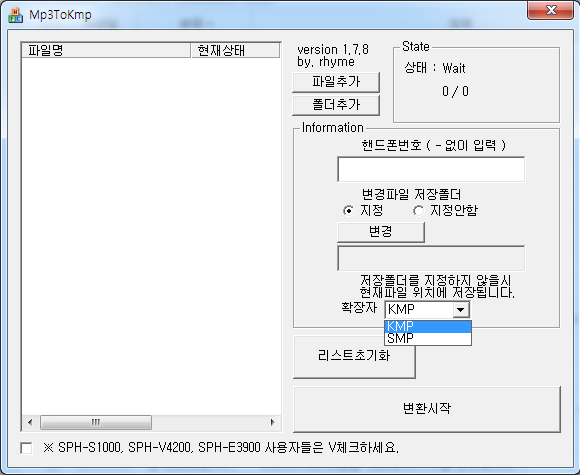Click the 파일명 column header

[106, 50]
